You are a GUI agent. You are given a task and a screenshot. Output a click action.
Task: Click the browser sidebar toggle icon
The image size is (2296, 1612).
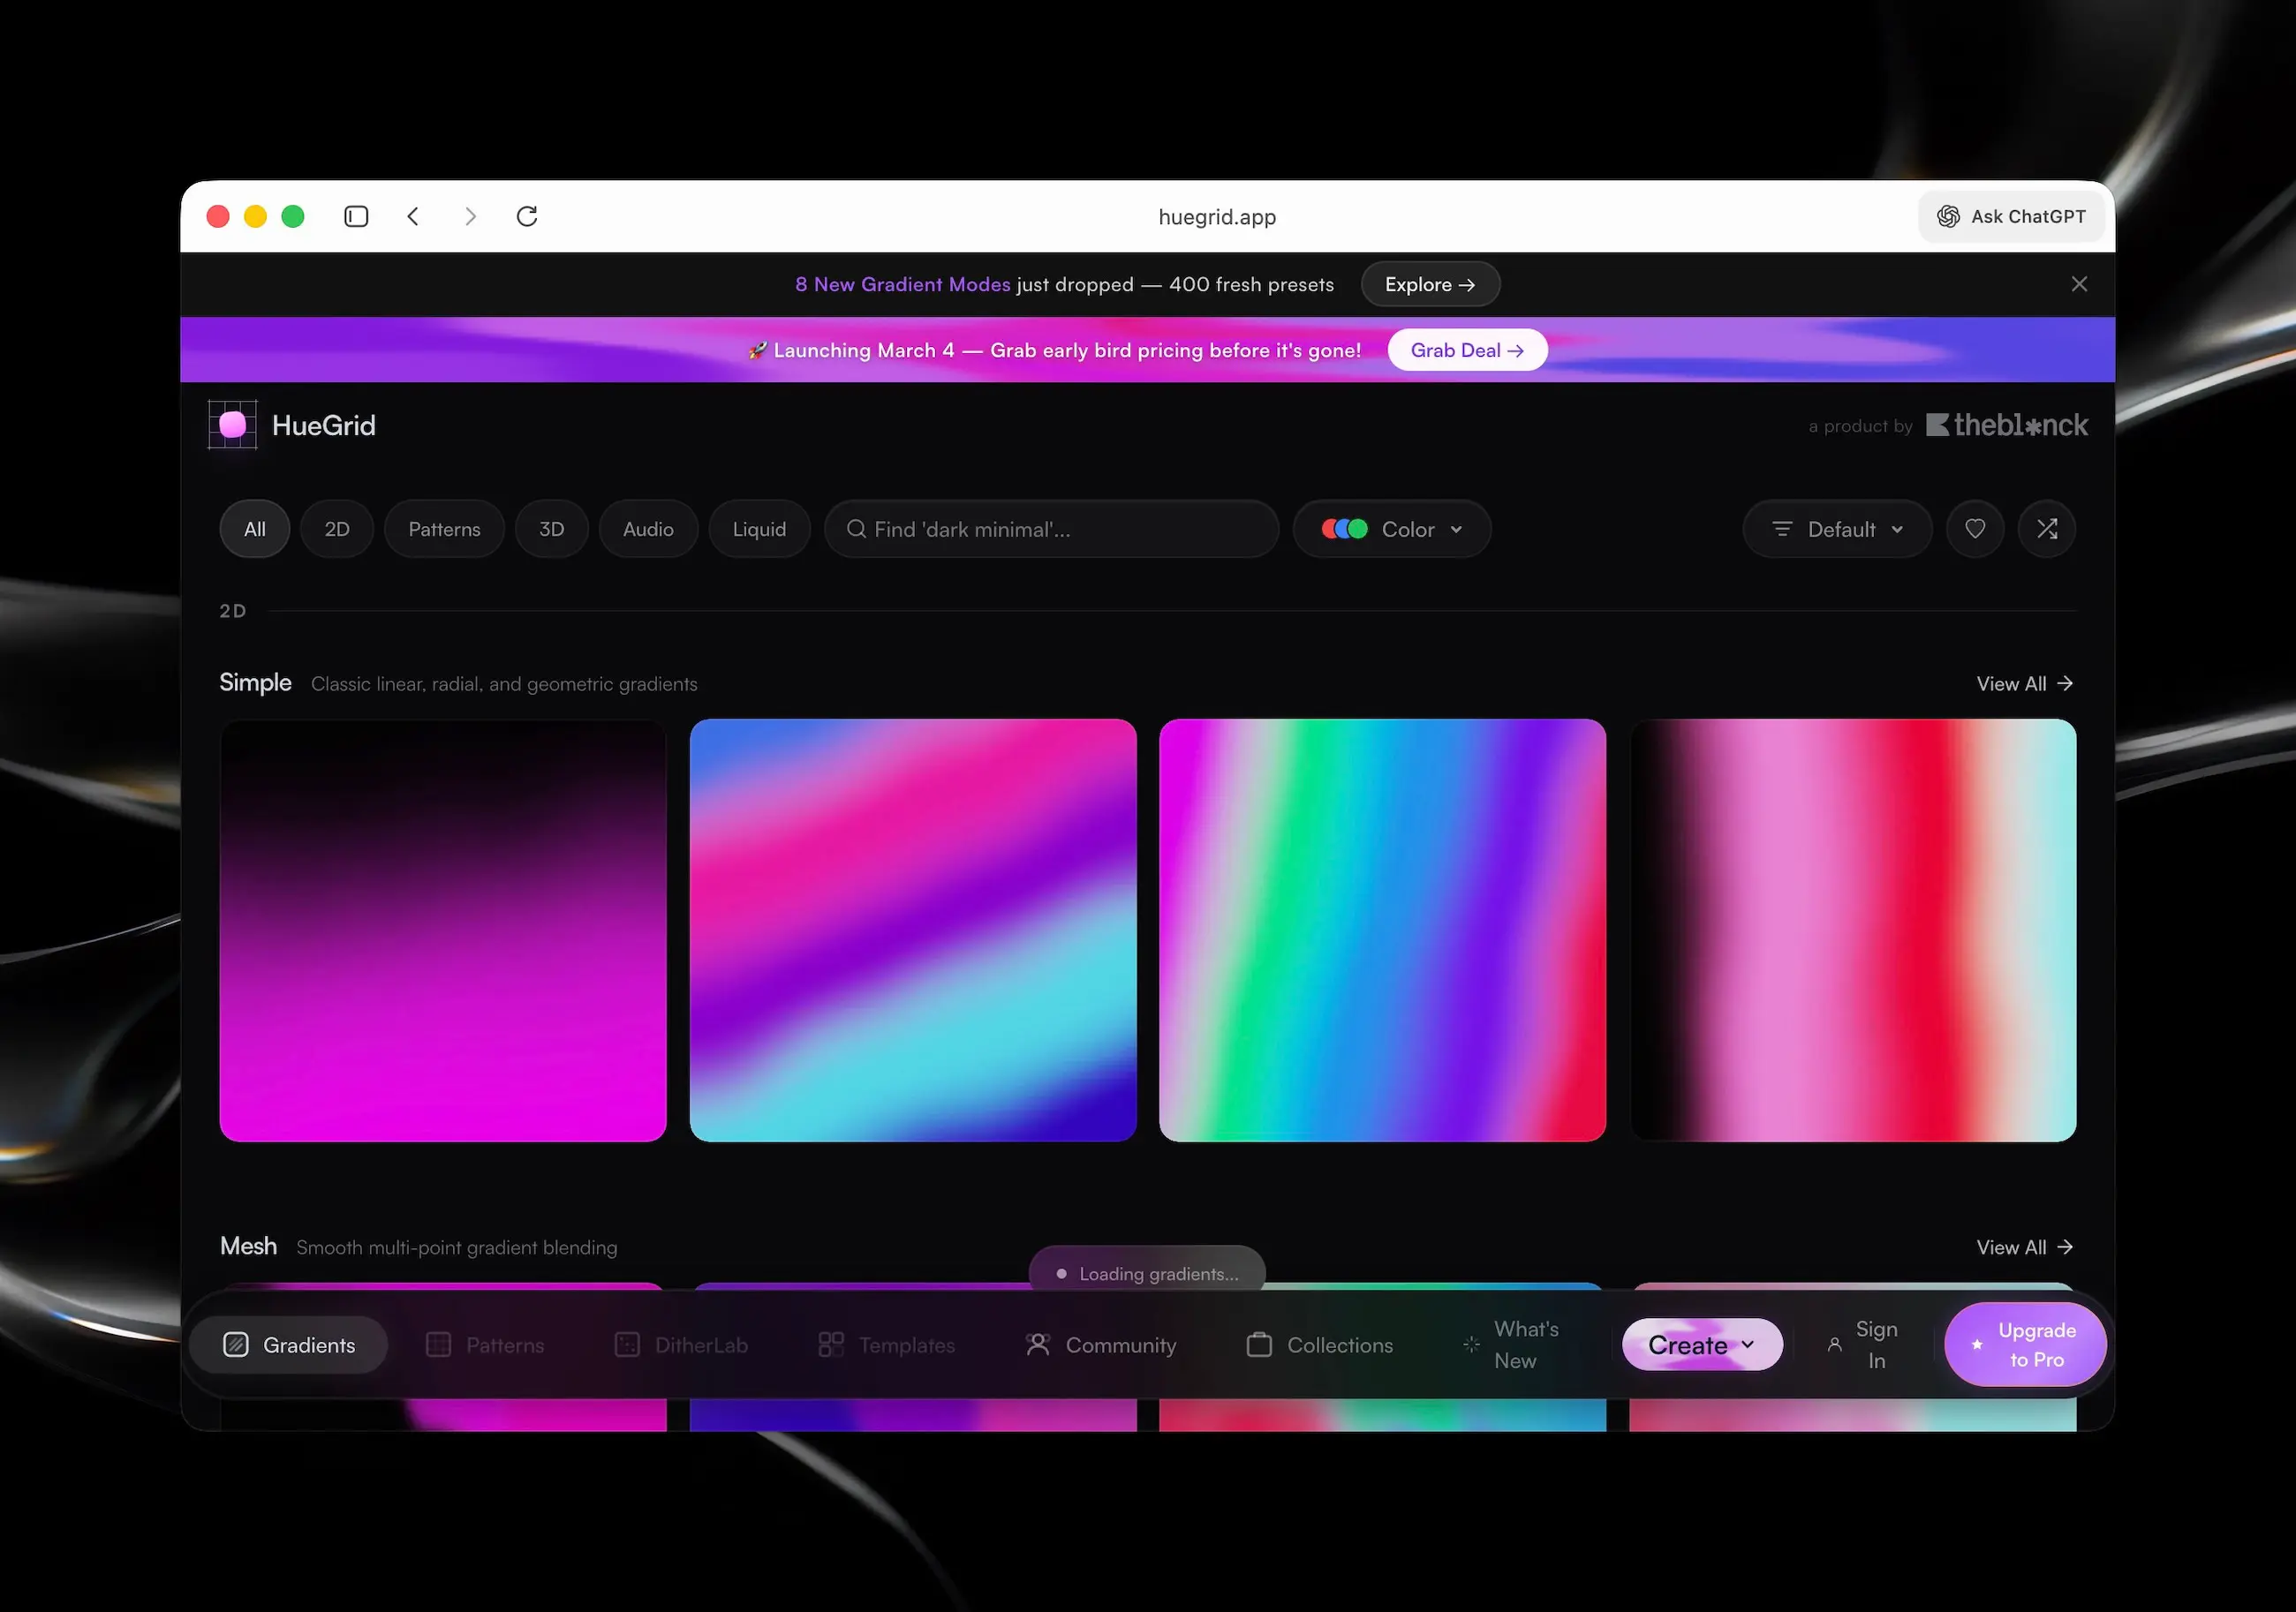point(356,216)
